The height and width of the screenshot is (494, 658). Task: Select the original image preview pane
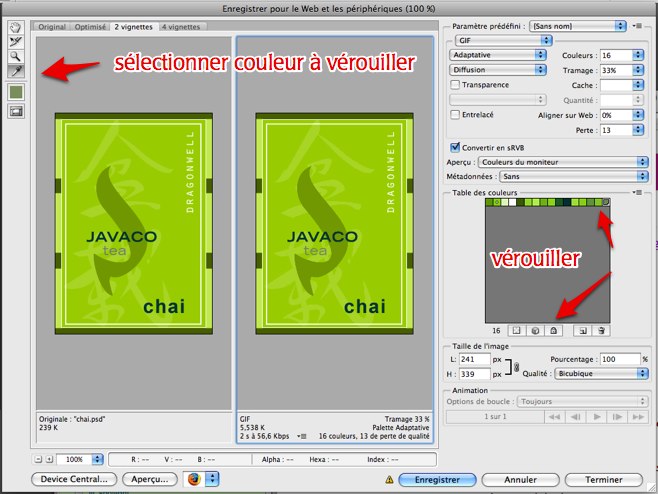(x=133, y=223)
